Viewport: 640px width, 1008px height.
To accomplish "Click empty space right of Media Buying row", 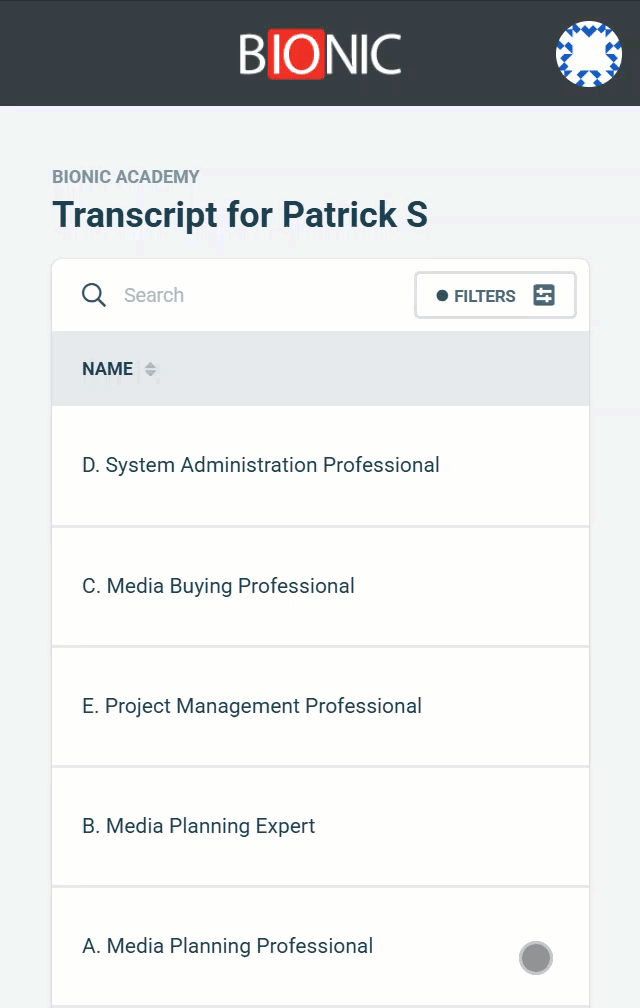I will (x=472, y=586).
